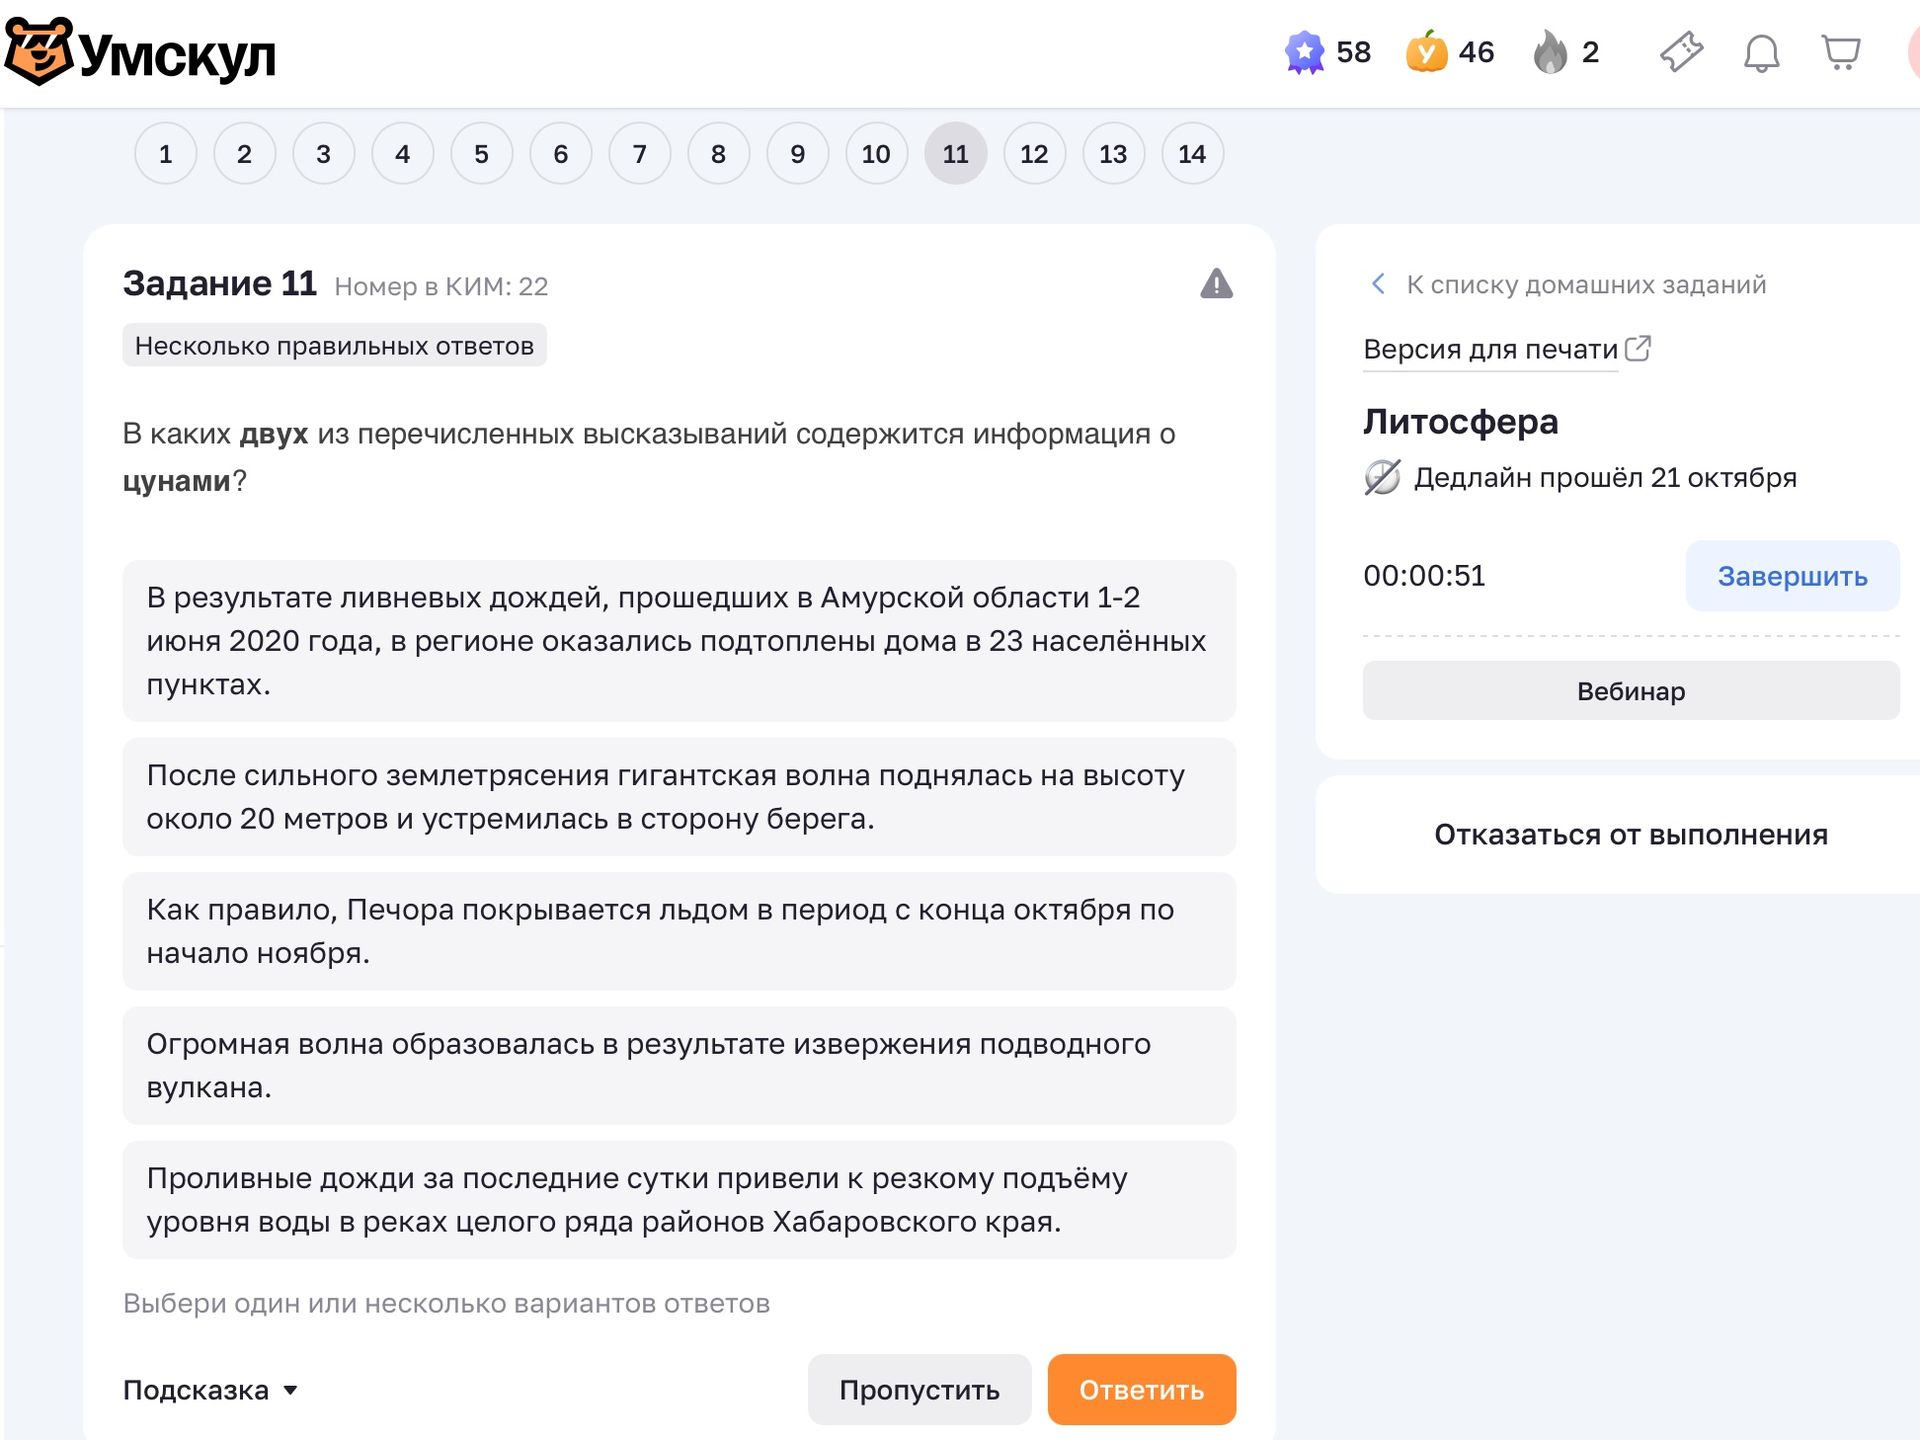Select the answer about Khabarovsk region rains
The width and height of the screenshot is (1920, 1440).
tap(679, 1200)
